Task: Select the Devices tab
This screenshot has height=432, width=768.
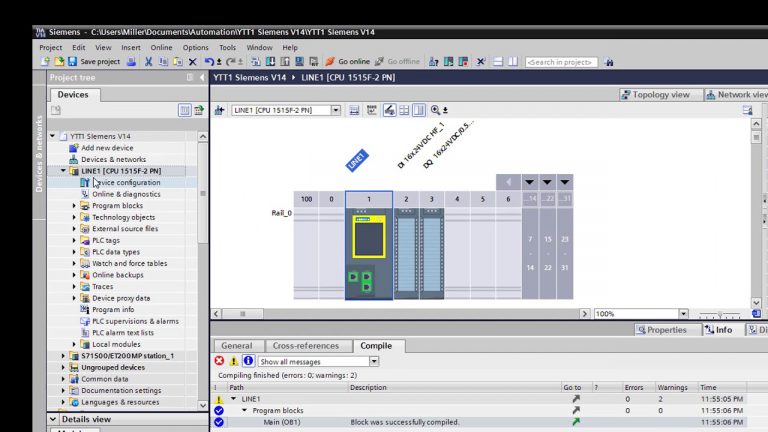Action: [x=73, y=95]
